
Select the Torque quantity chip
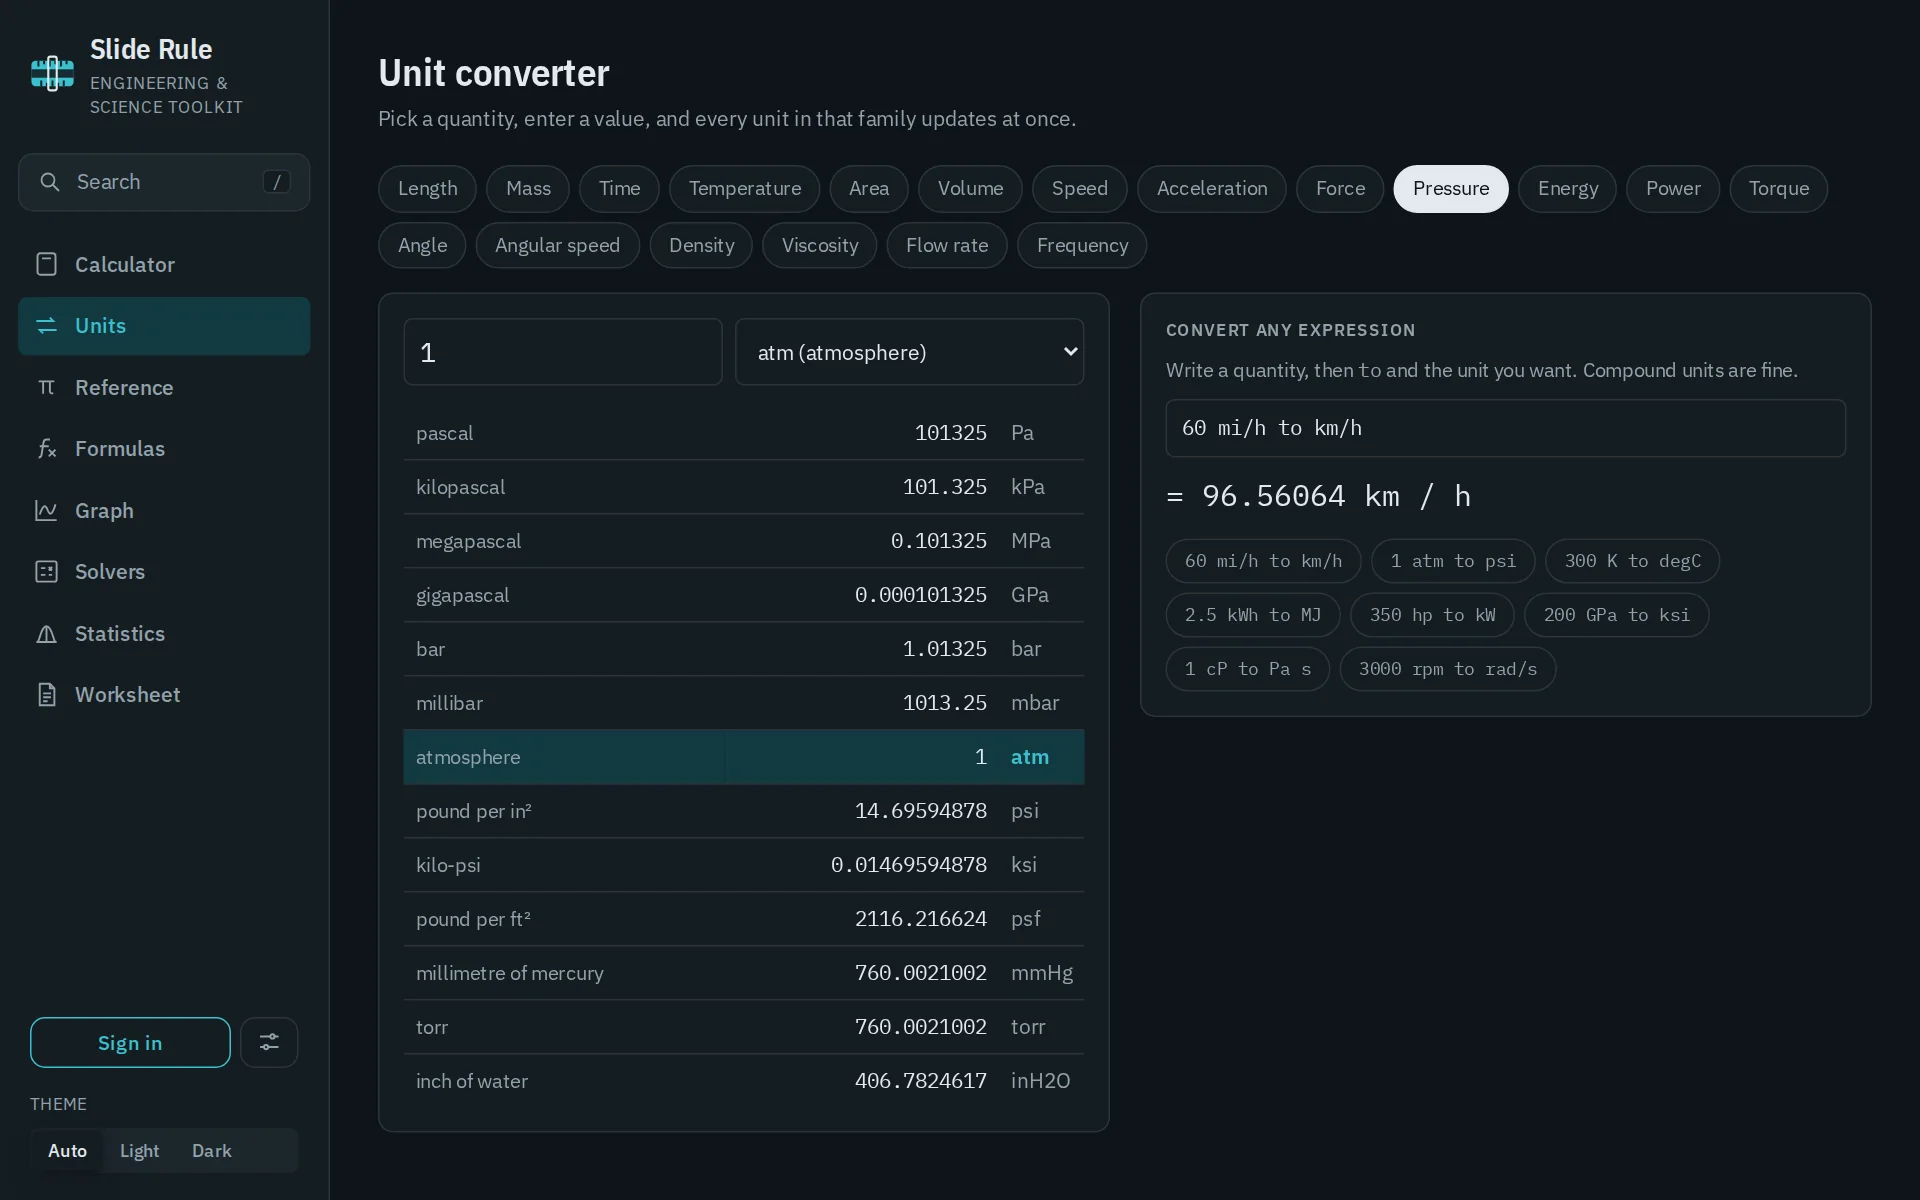click(x=1778, y=189)
